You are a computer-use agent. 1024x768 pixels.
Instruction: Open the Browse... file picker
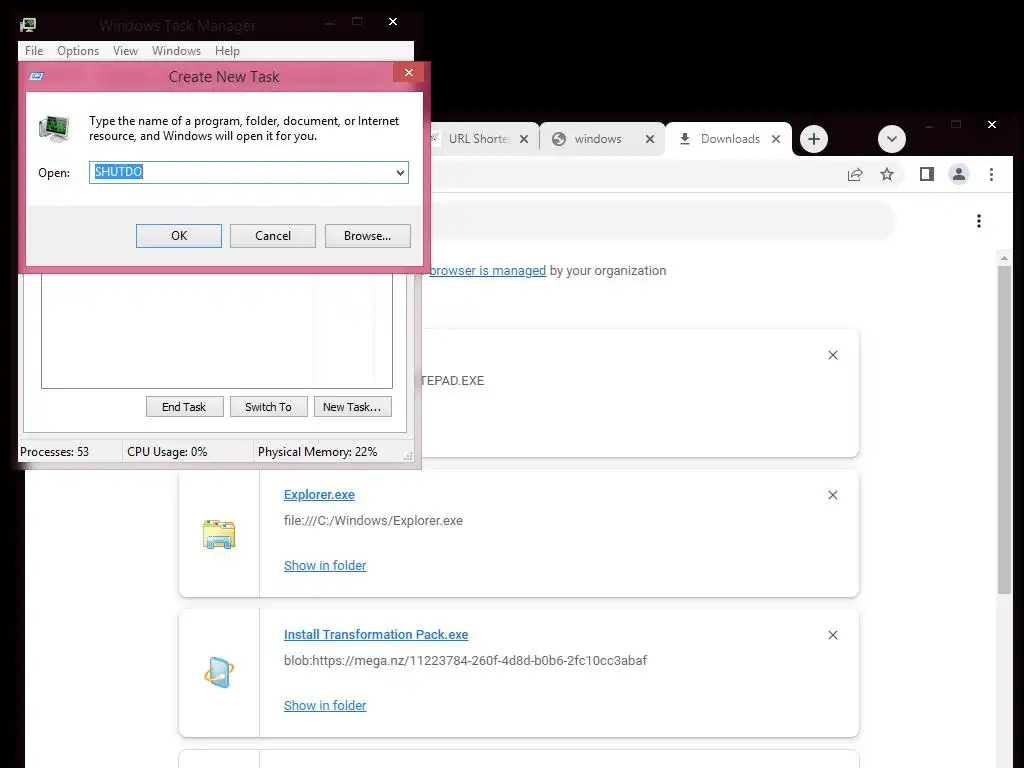(367, 236)
